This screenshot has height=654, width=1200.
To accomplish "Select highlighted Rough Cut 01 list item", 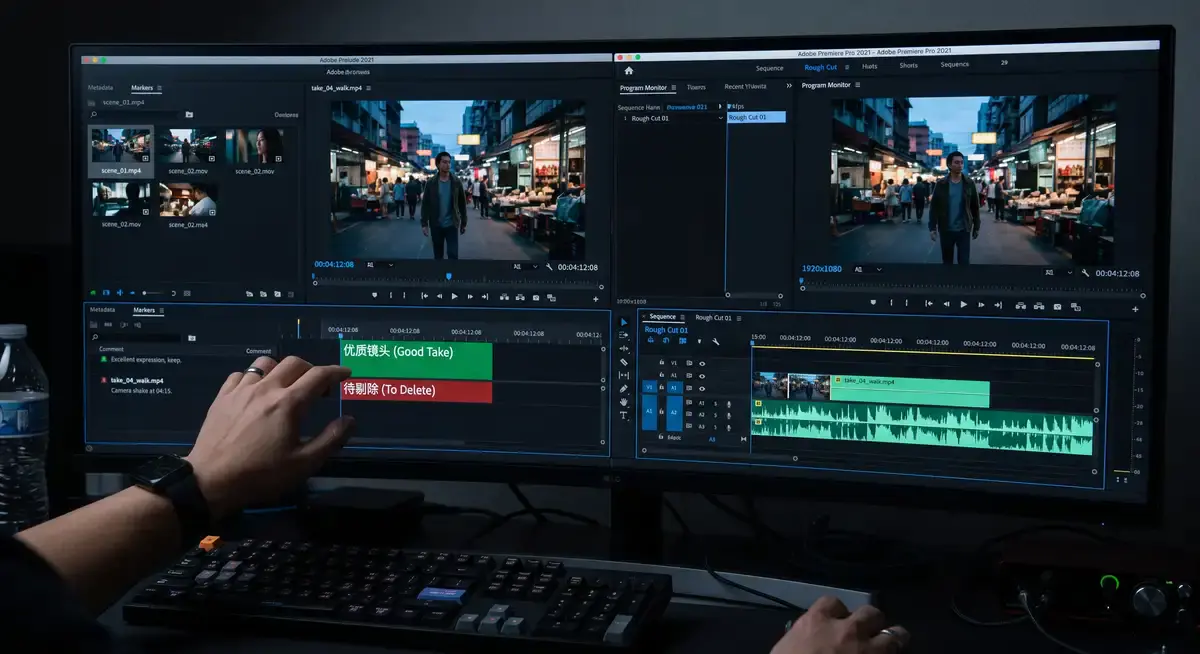I will point(756,117).
